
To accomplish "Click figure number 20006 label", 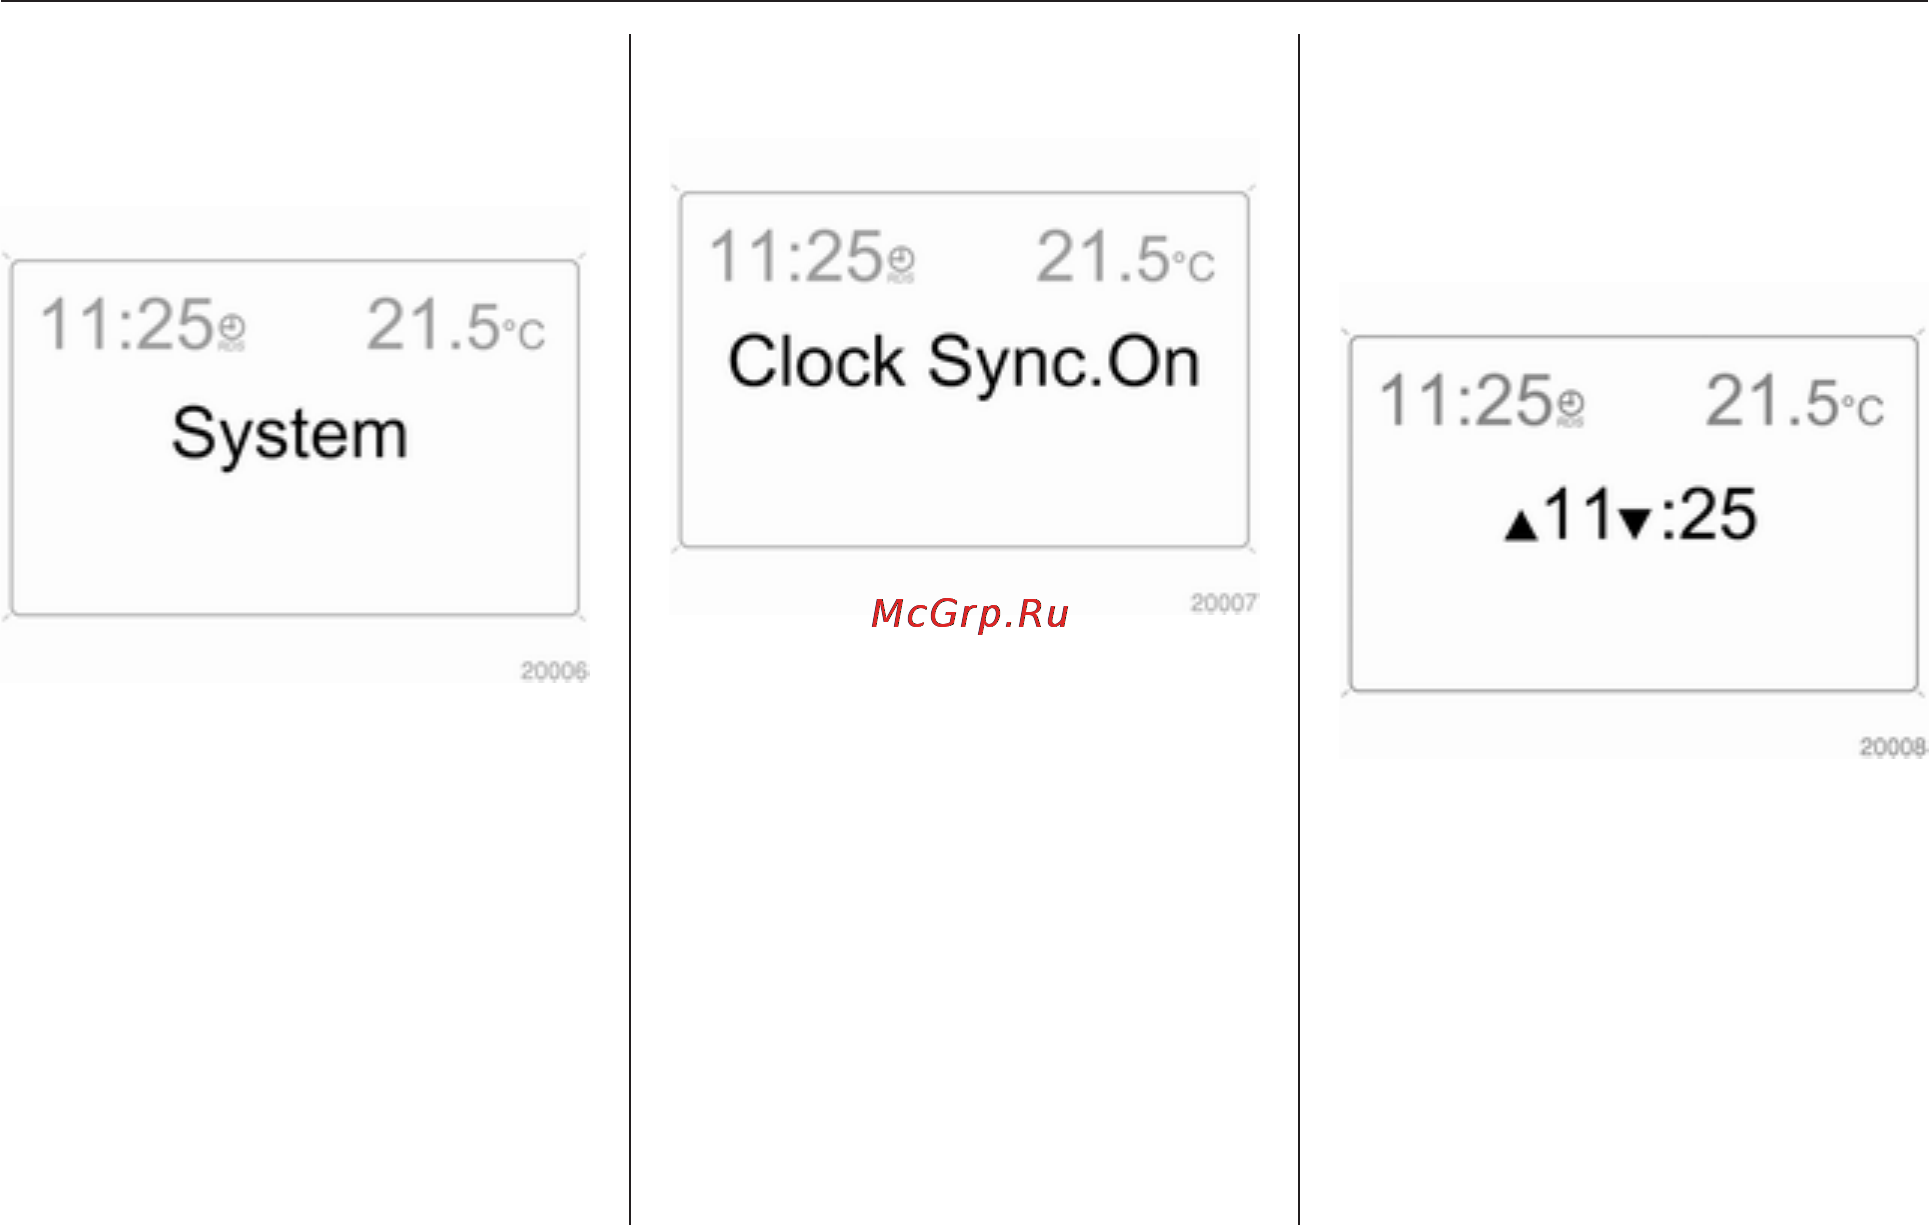I will pos(554,671).
